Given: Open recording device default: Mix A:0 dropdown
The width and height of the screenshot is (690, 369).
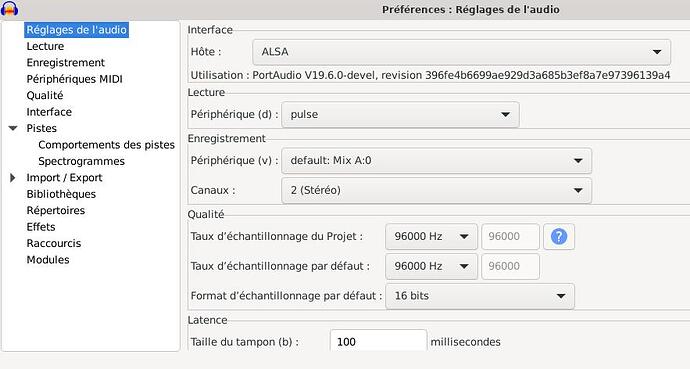Looking at the screenshot, I should tap(436, 161).
